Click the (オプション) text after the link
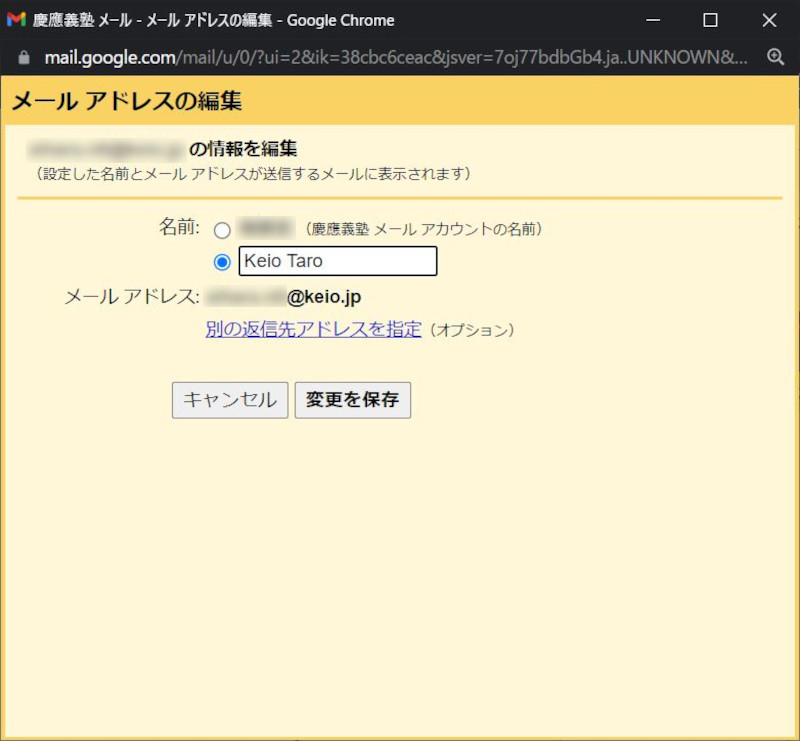 pyautogui.click(x=472, y=330)
